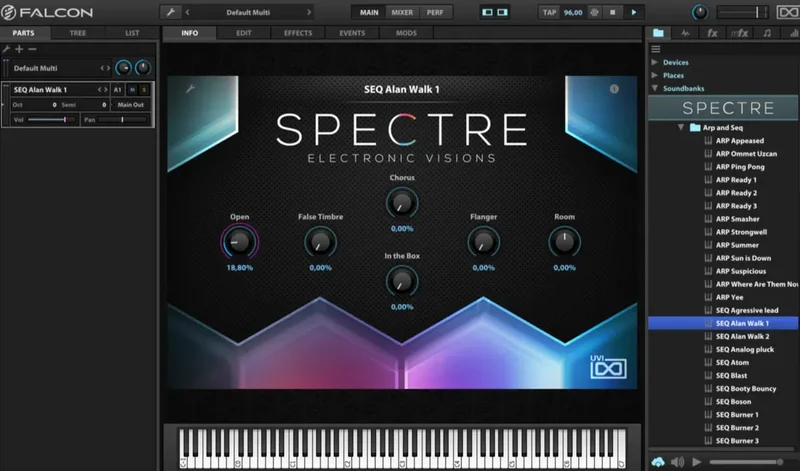This screenshot has height=471, width=800.
Task: Open the TREE tab
Action: pos(78,33)
